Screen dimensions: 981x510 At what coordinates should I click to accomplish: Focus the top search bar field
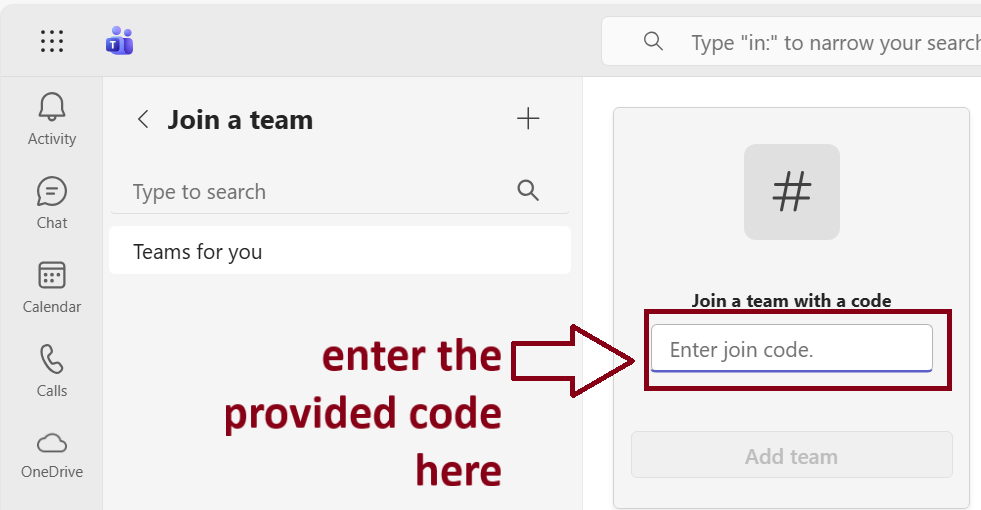(x=791, y=41)
